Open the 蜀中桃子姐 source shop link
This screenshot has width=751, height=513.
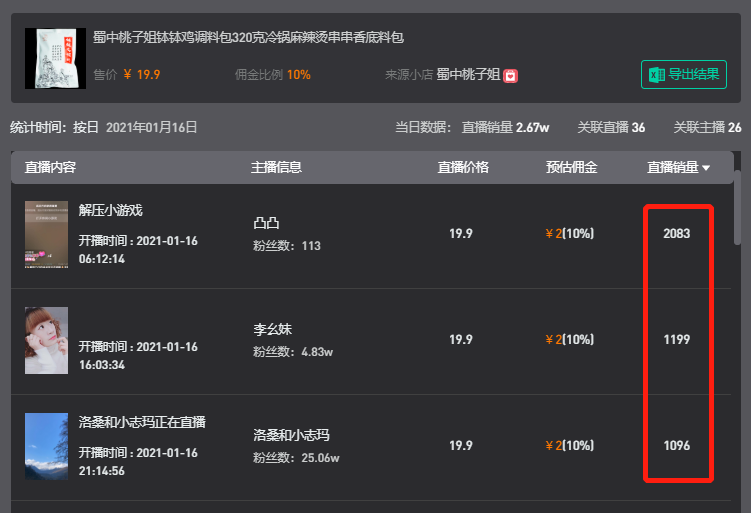tap(468, 75)
